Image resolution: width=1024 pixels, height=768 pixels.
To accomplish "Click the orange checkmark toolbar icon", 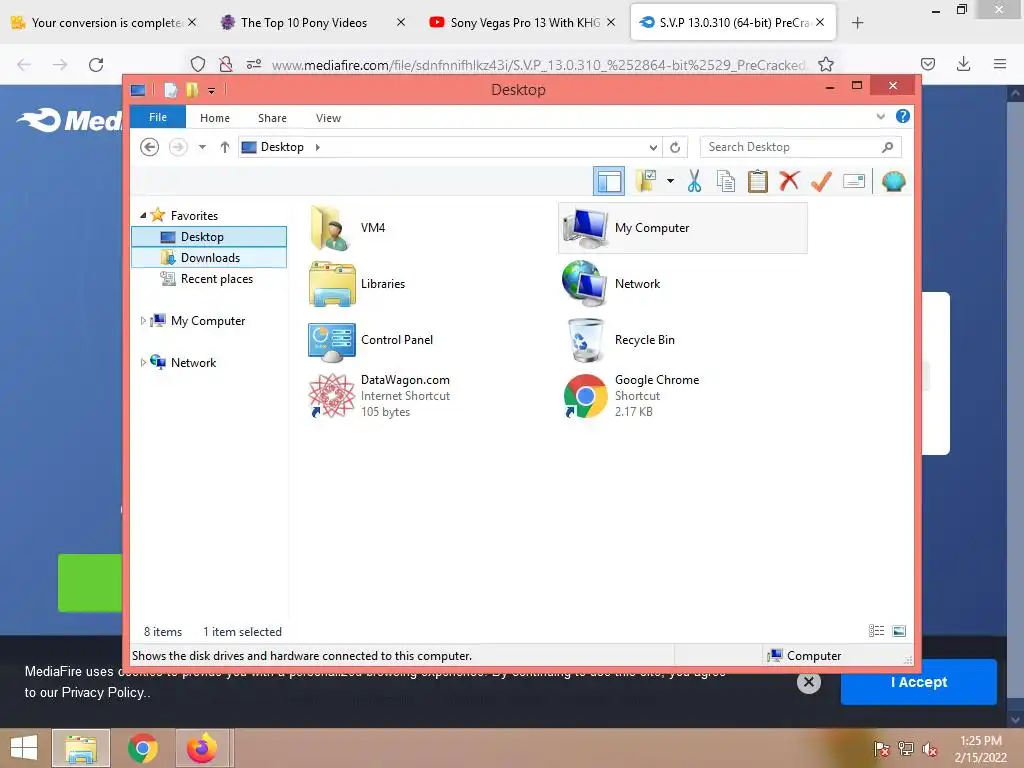I will (821, 181).
